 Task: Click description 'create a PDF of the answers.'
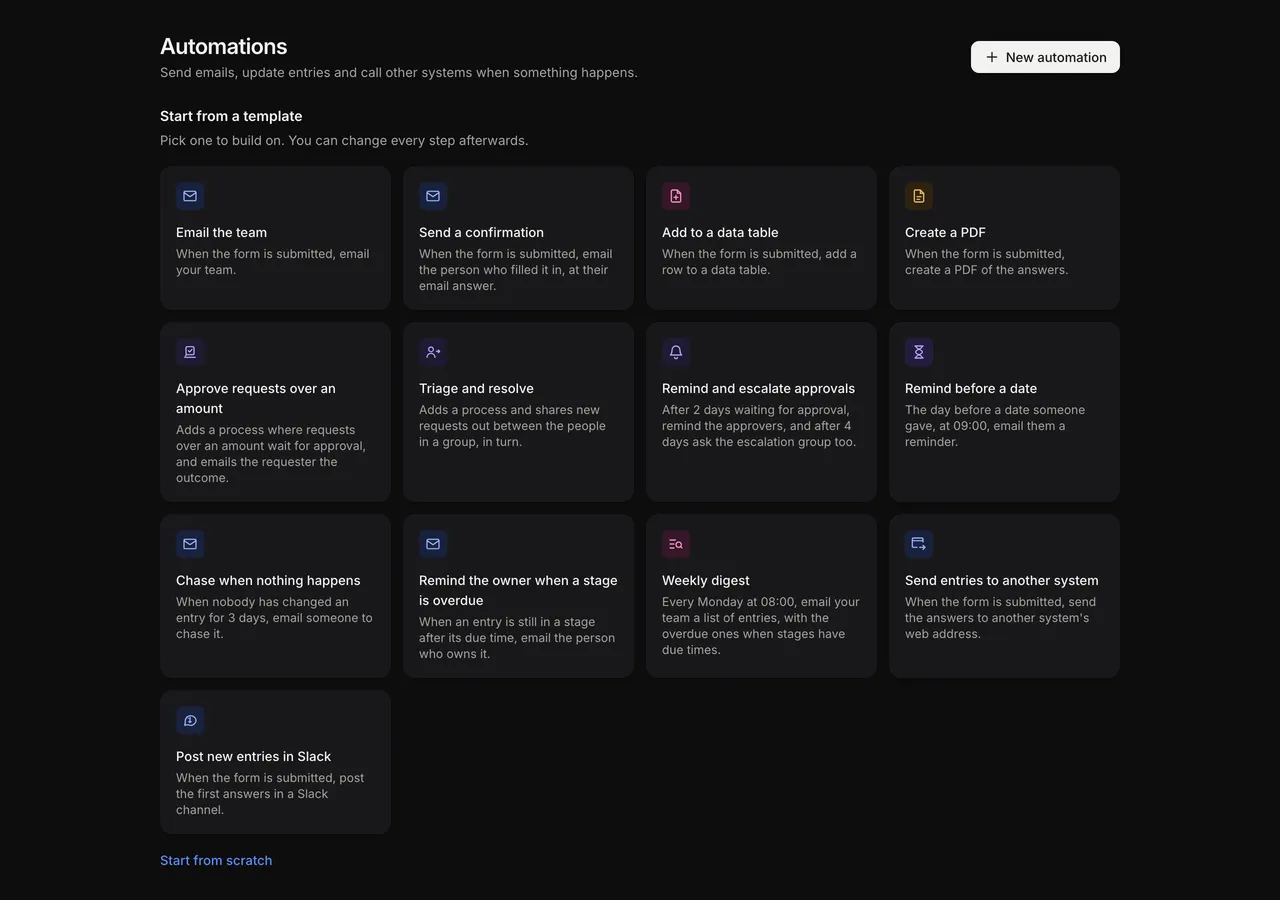pos(987,270)
